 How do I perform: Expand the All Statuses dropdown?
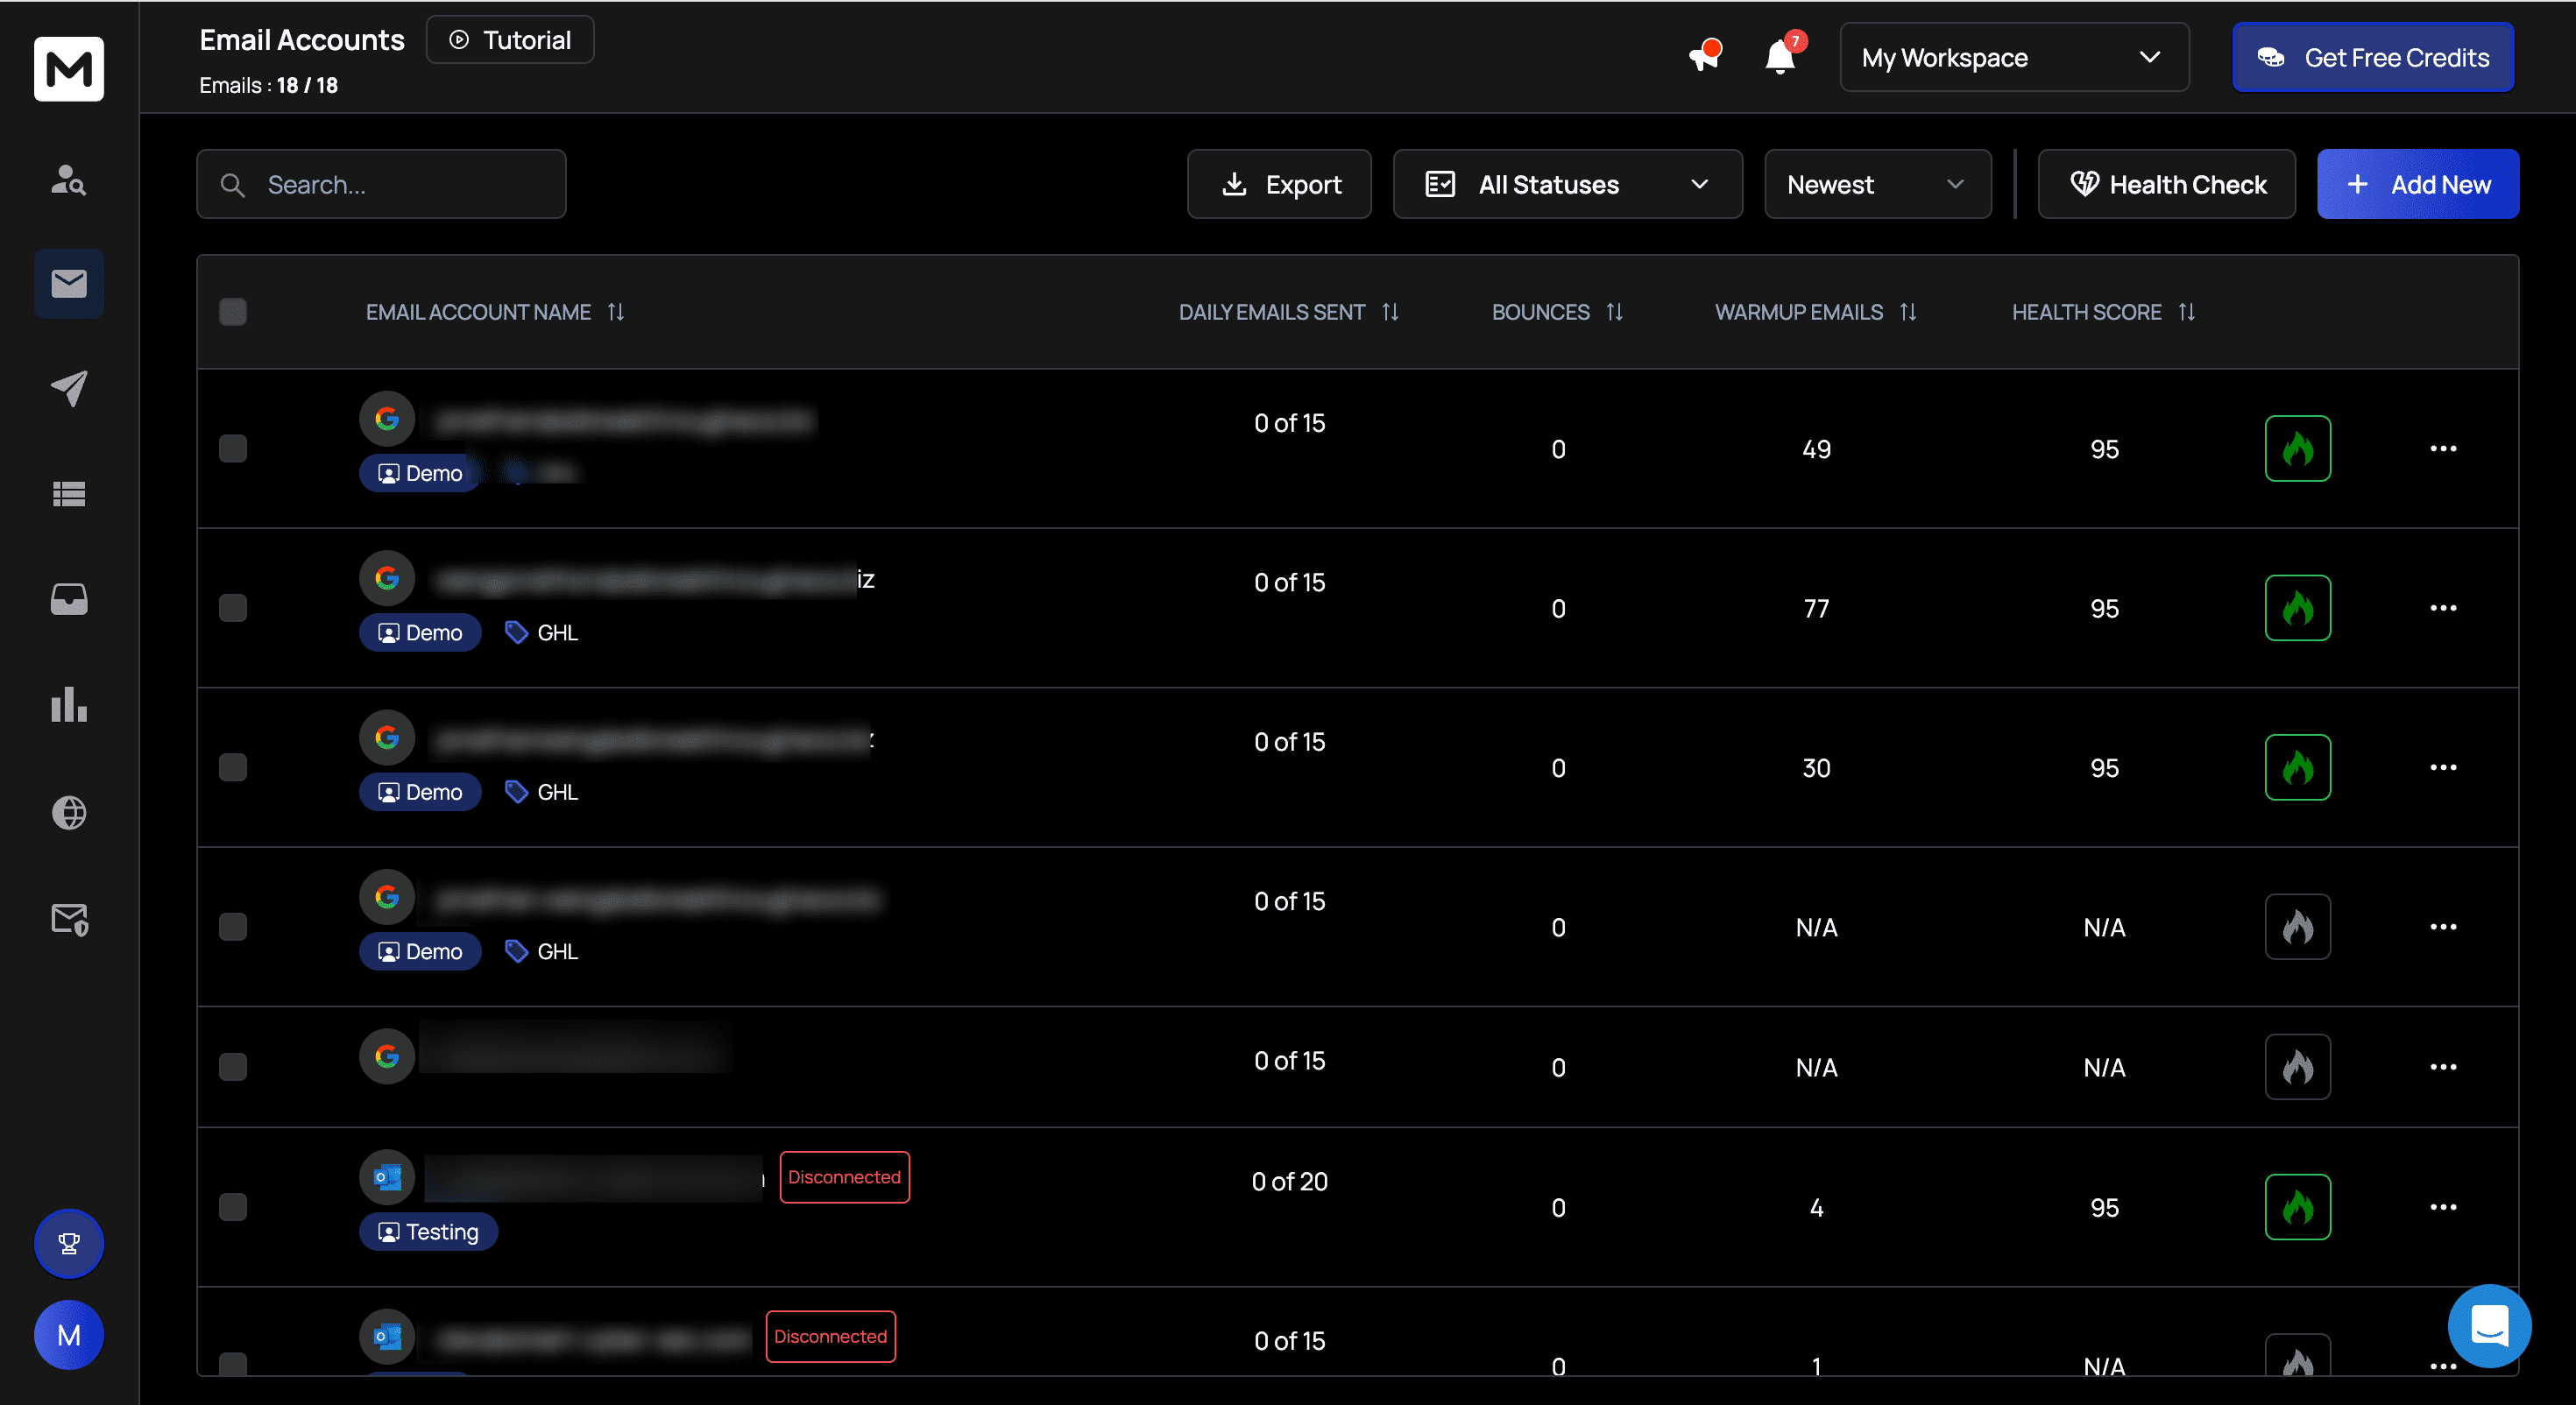tap(1567, 184)
